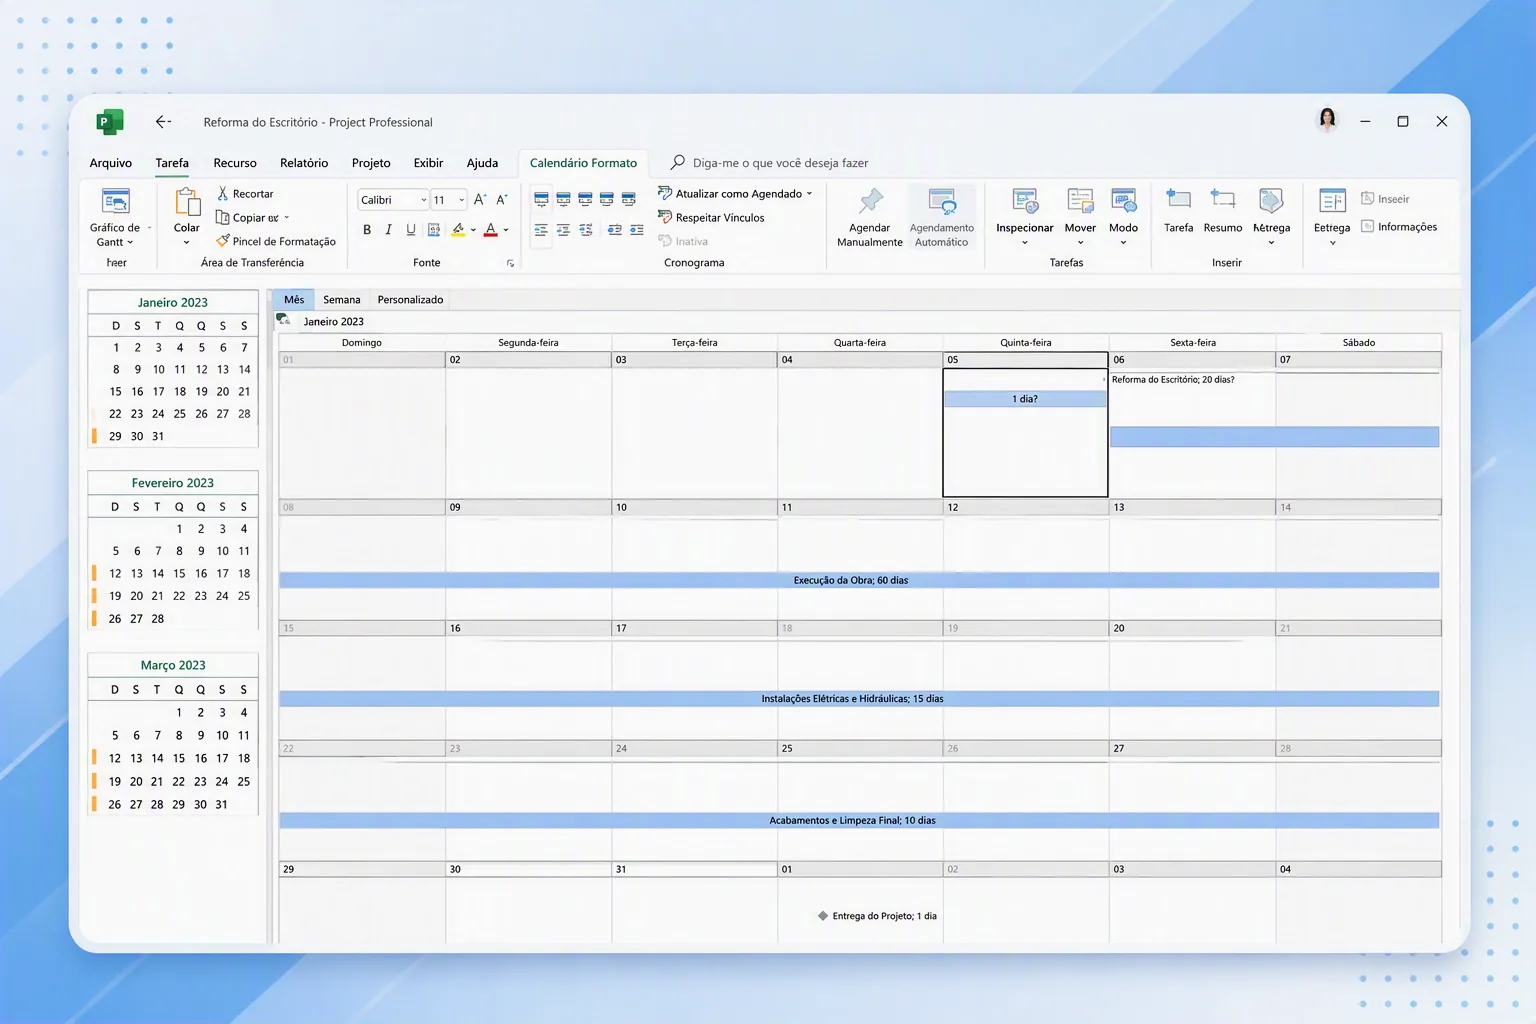
Task: Select Instalações Elétricas e Hidráulicas task bar
Action: [859, 699]
